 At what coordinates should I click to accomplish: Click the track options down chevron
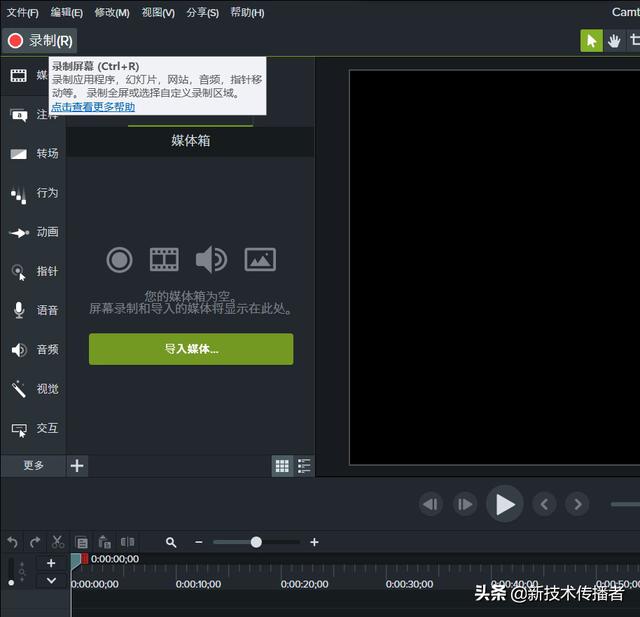coord(51,581)
